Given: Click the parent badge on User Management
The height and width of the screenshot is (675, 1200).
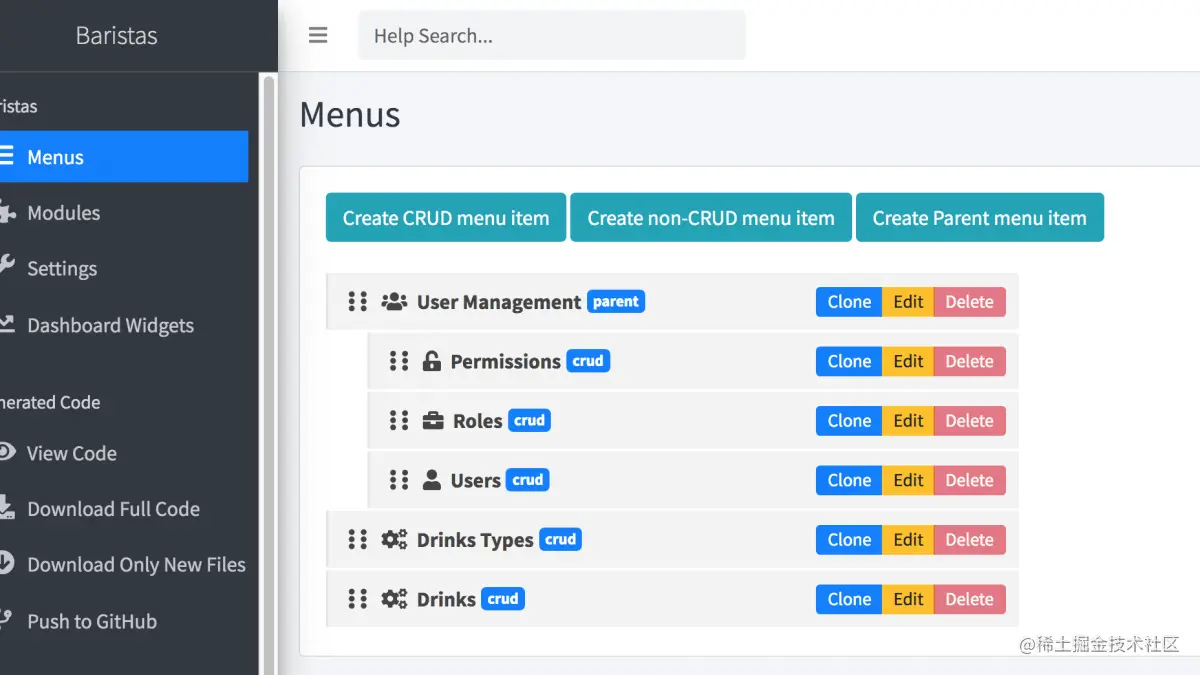Looking at the screenshot, I should (615, 301).
